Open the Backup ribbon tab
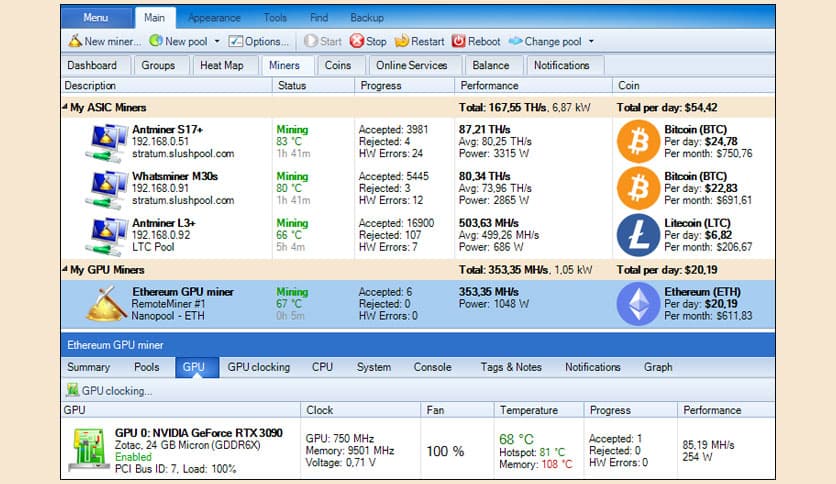The image size is (836, 484). click(367, 18)
